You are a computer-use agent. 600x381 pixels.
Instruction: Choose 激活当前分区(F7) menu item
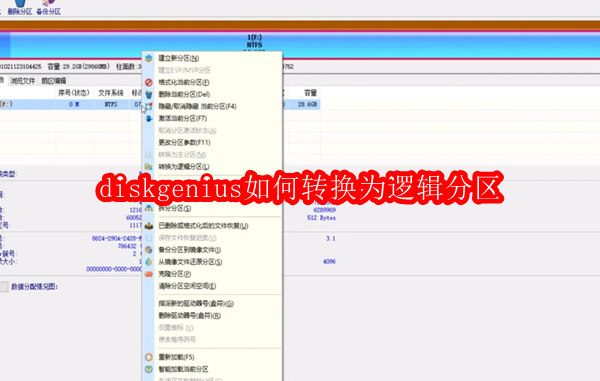point(183,119)
